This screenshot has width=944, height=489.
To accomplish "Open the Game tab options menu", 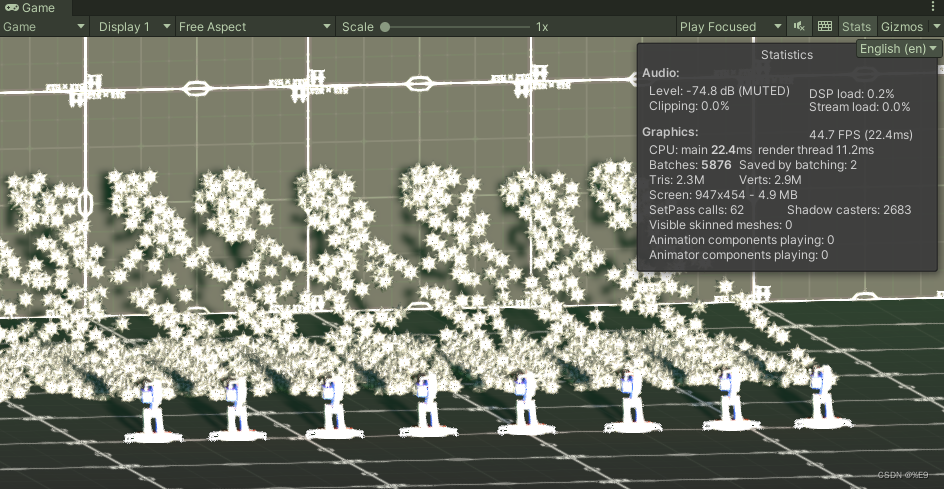I will [x=934, y=7].
